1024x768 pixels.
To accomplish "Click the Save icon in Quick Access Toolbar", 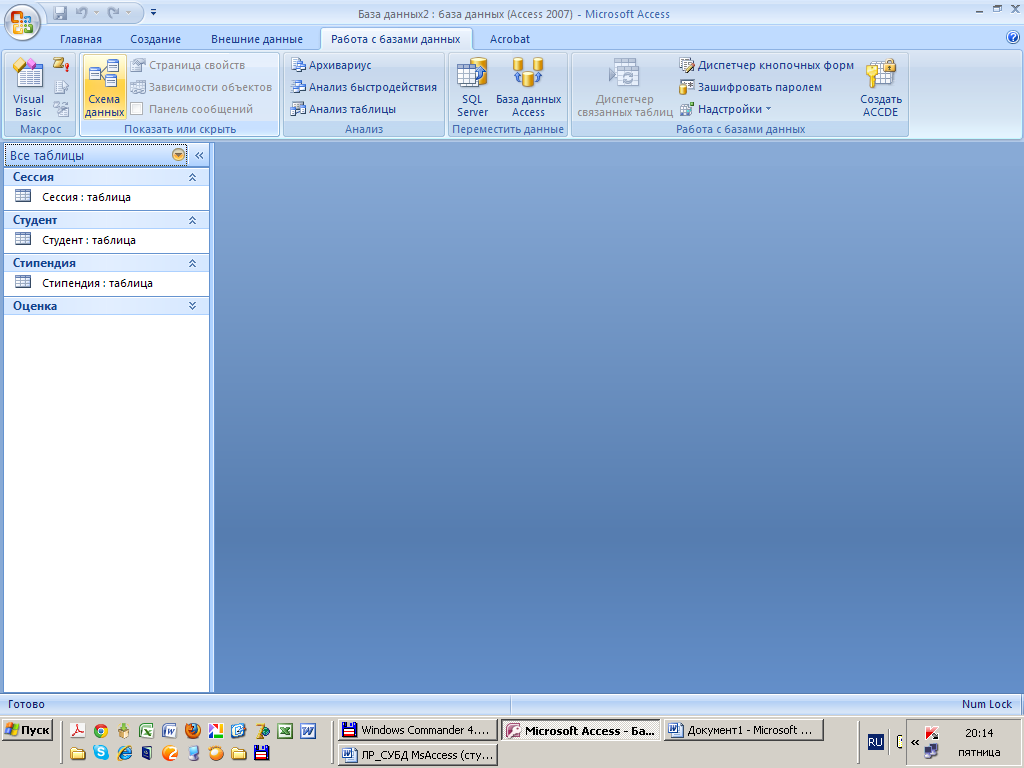I will (x=60, y=12).
